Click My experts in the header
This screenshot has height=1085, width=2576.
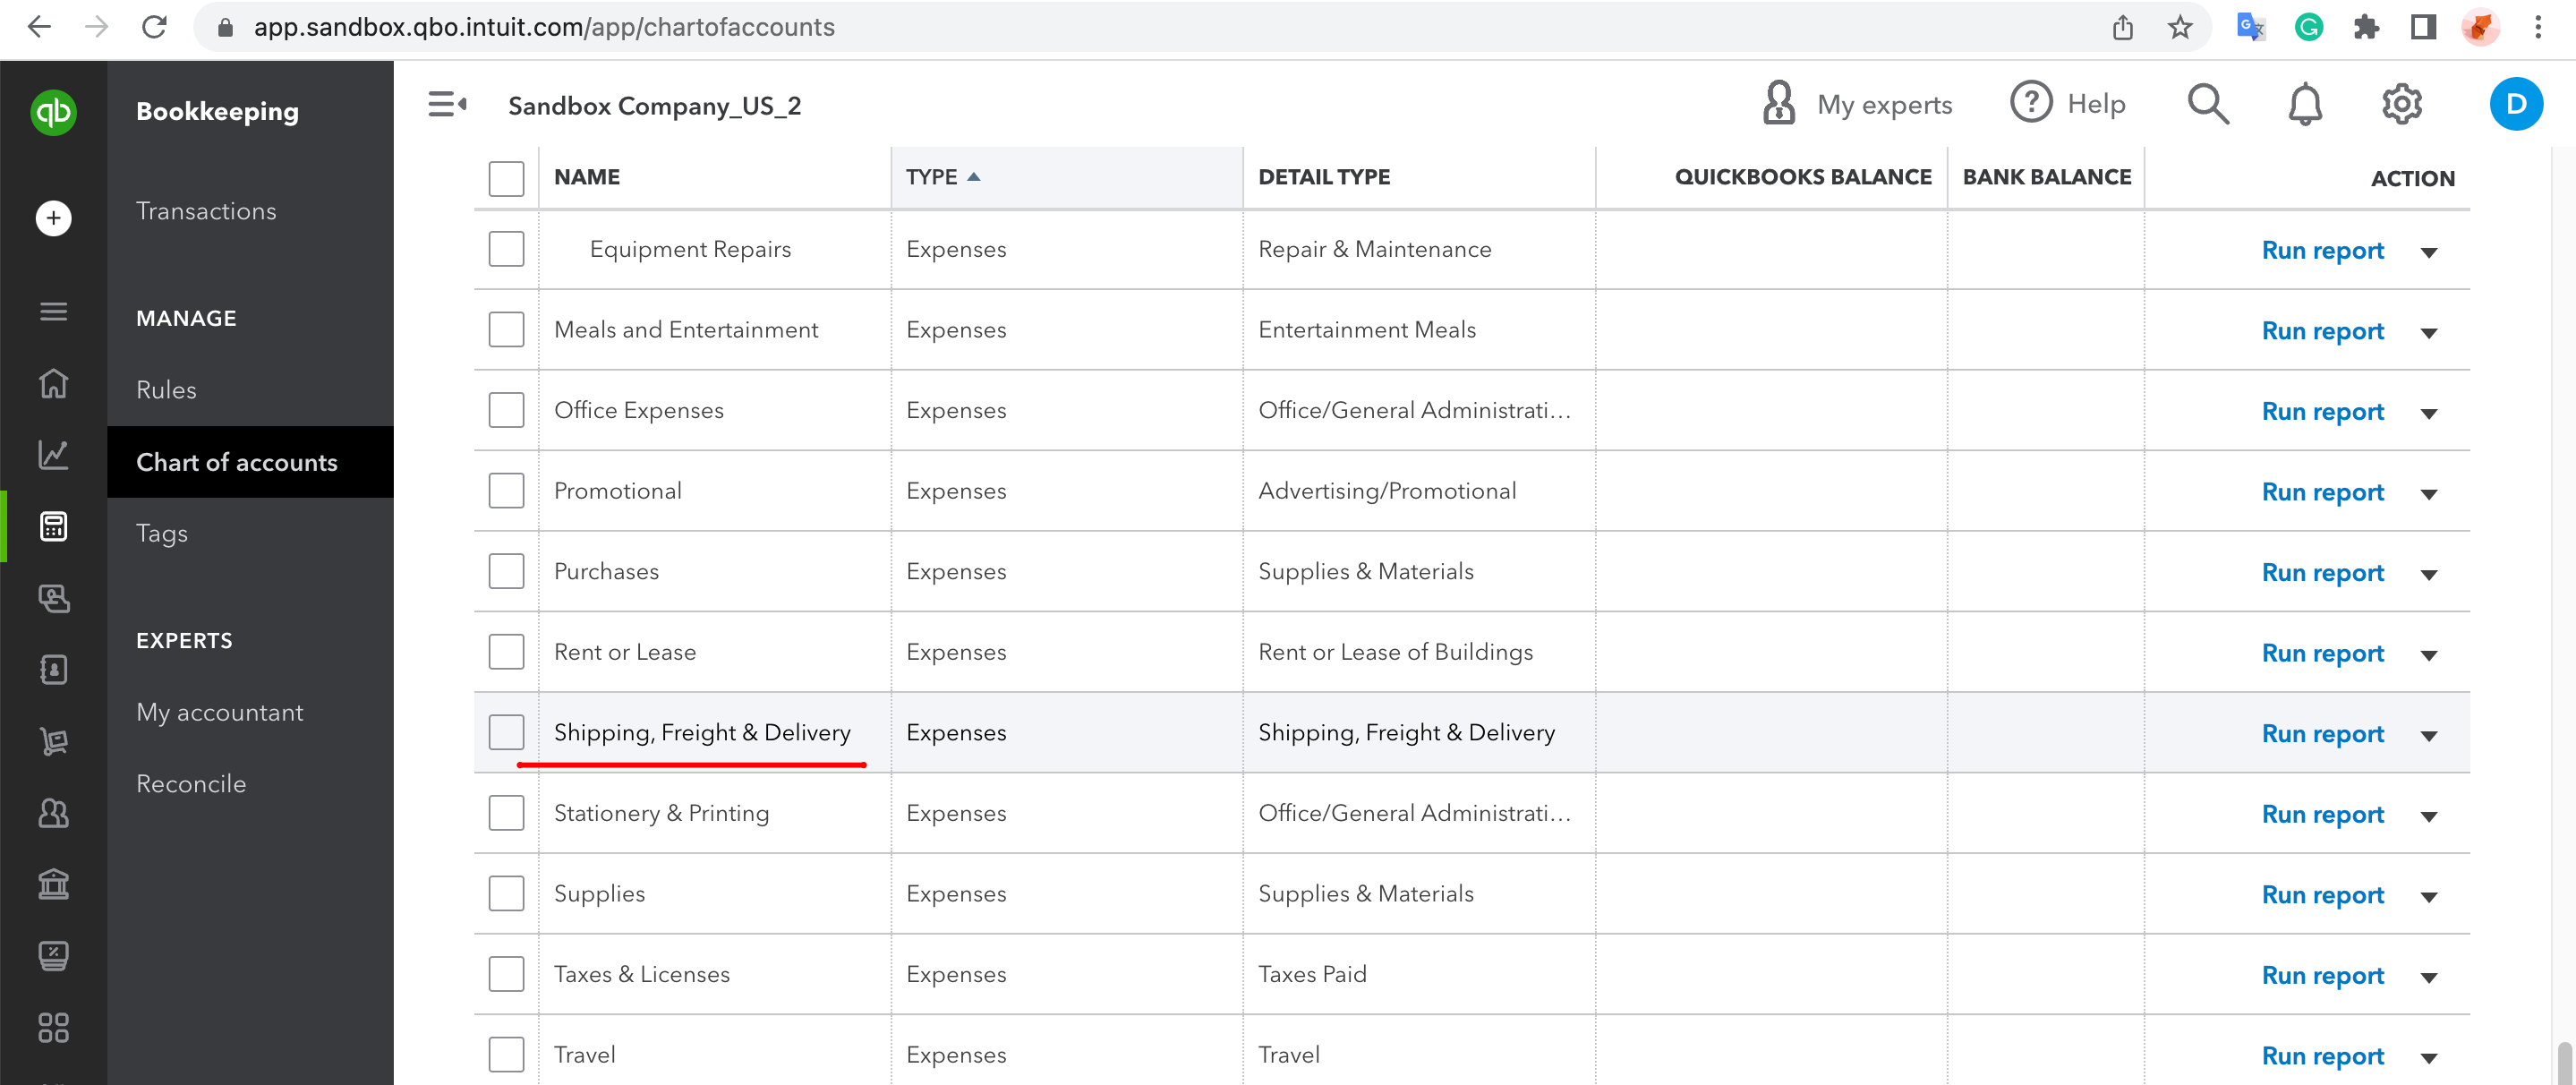1857,103
